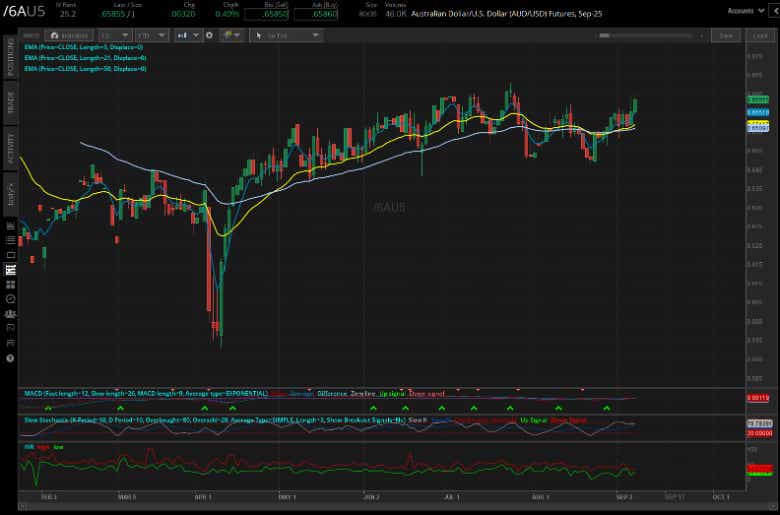Click the small button left of Indicators
Image resolution: width=780 pixels, height=515 pixels.
[31, 36]
